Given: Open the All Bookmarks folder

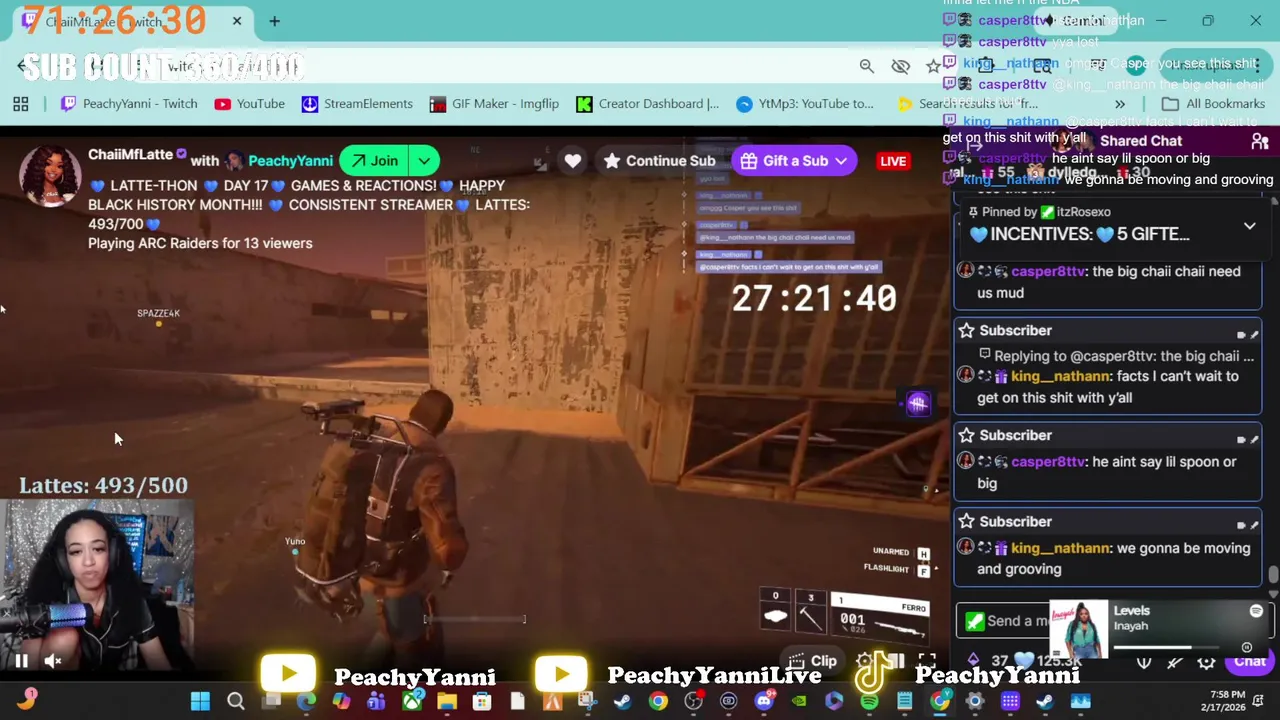Looking at the screenshot, I should point(1213,104).
